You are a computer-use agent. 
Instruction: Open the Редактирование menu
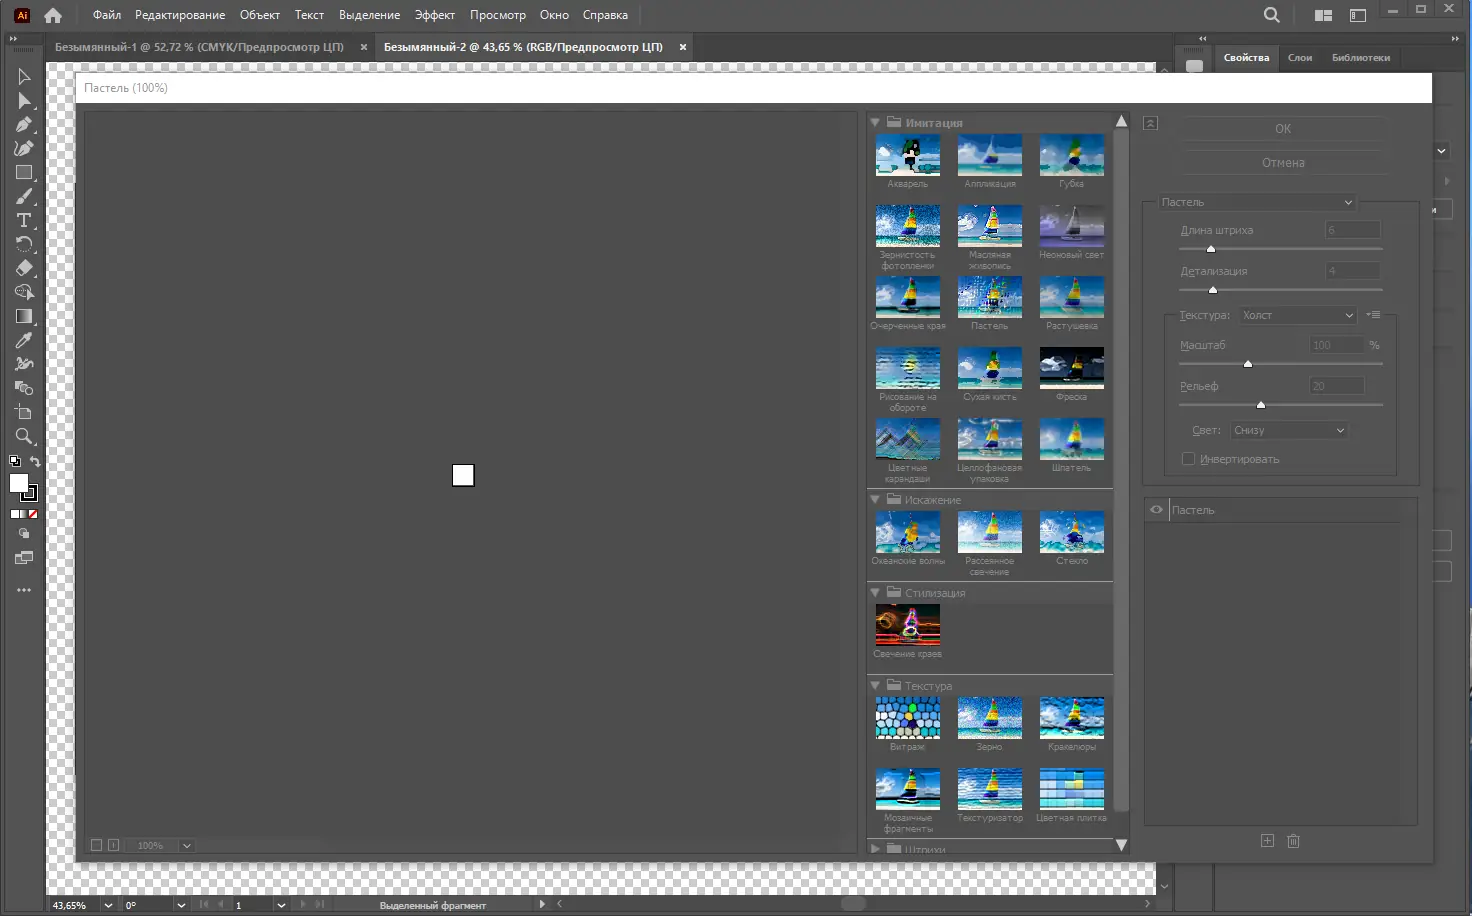point(180,15)
